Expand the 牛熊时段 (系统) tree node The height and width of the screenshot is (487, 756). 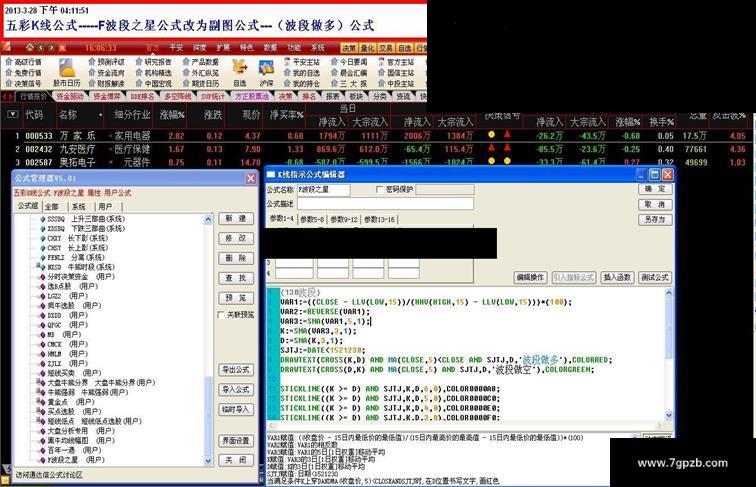tap(37, 266)
